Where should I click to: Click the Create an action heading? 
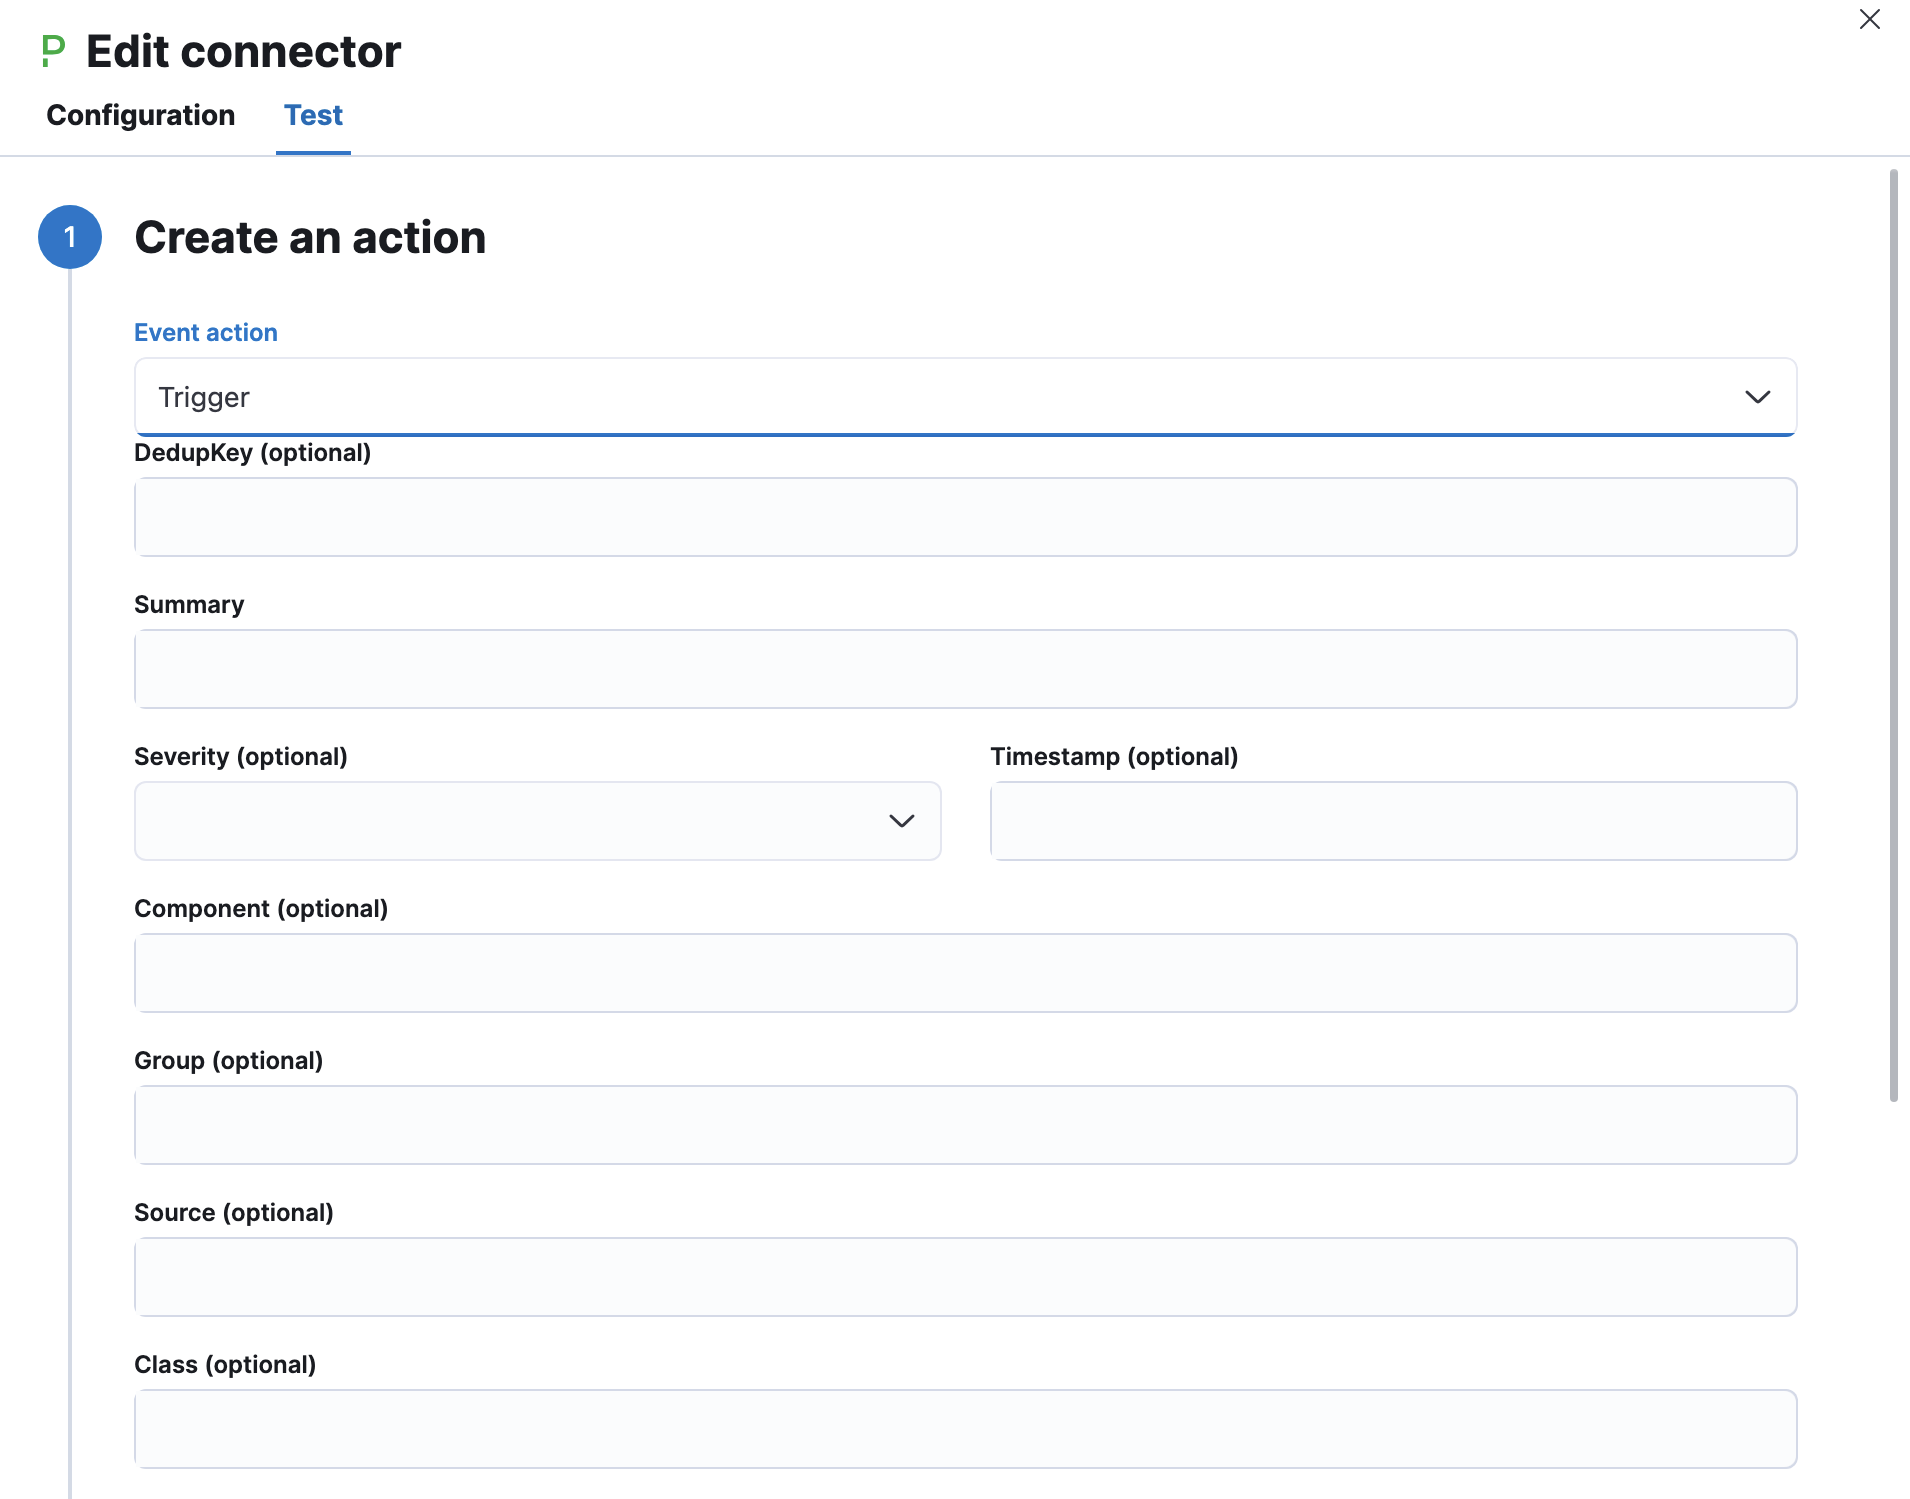(310, 237)
